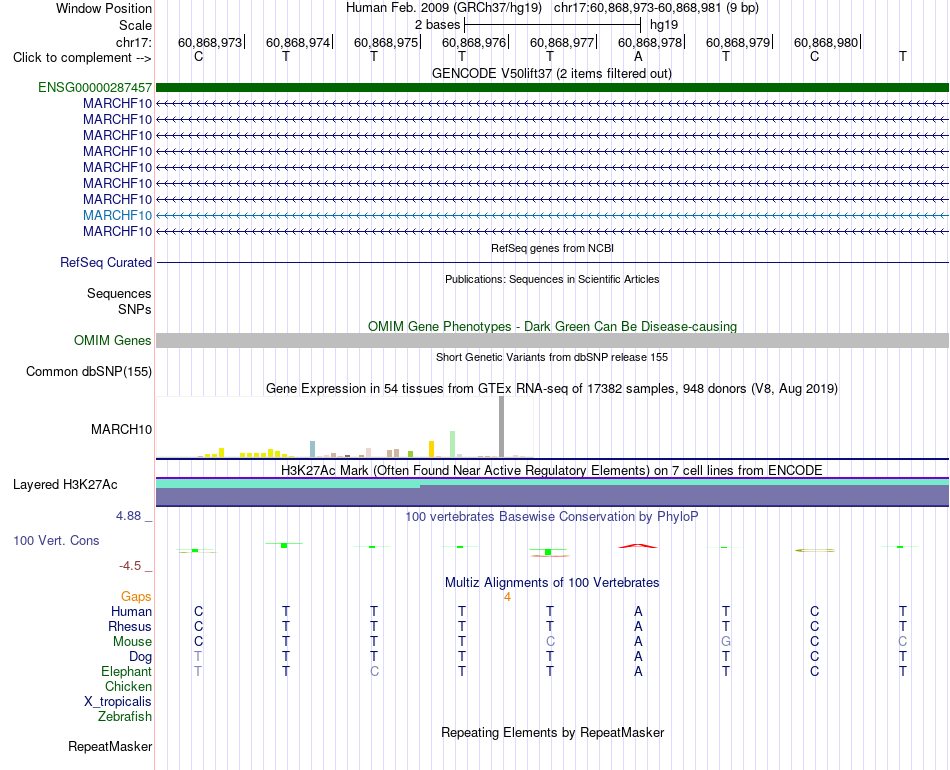Click the gray OMIM Genes bar

(552, 340)
